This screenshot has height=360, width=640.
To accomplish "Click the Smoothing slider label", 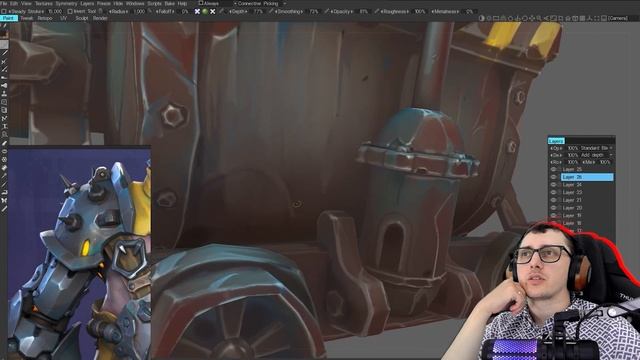I will click(x=289, y=11).
